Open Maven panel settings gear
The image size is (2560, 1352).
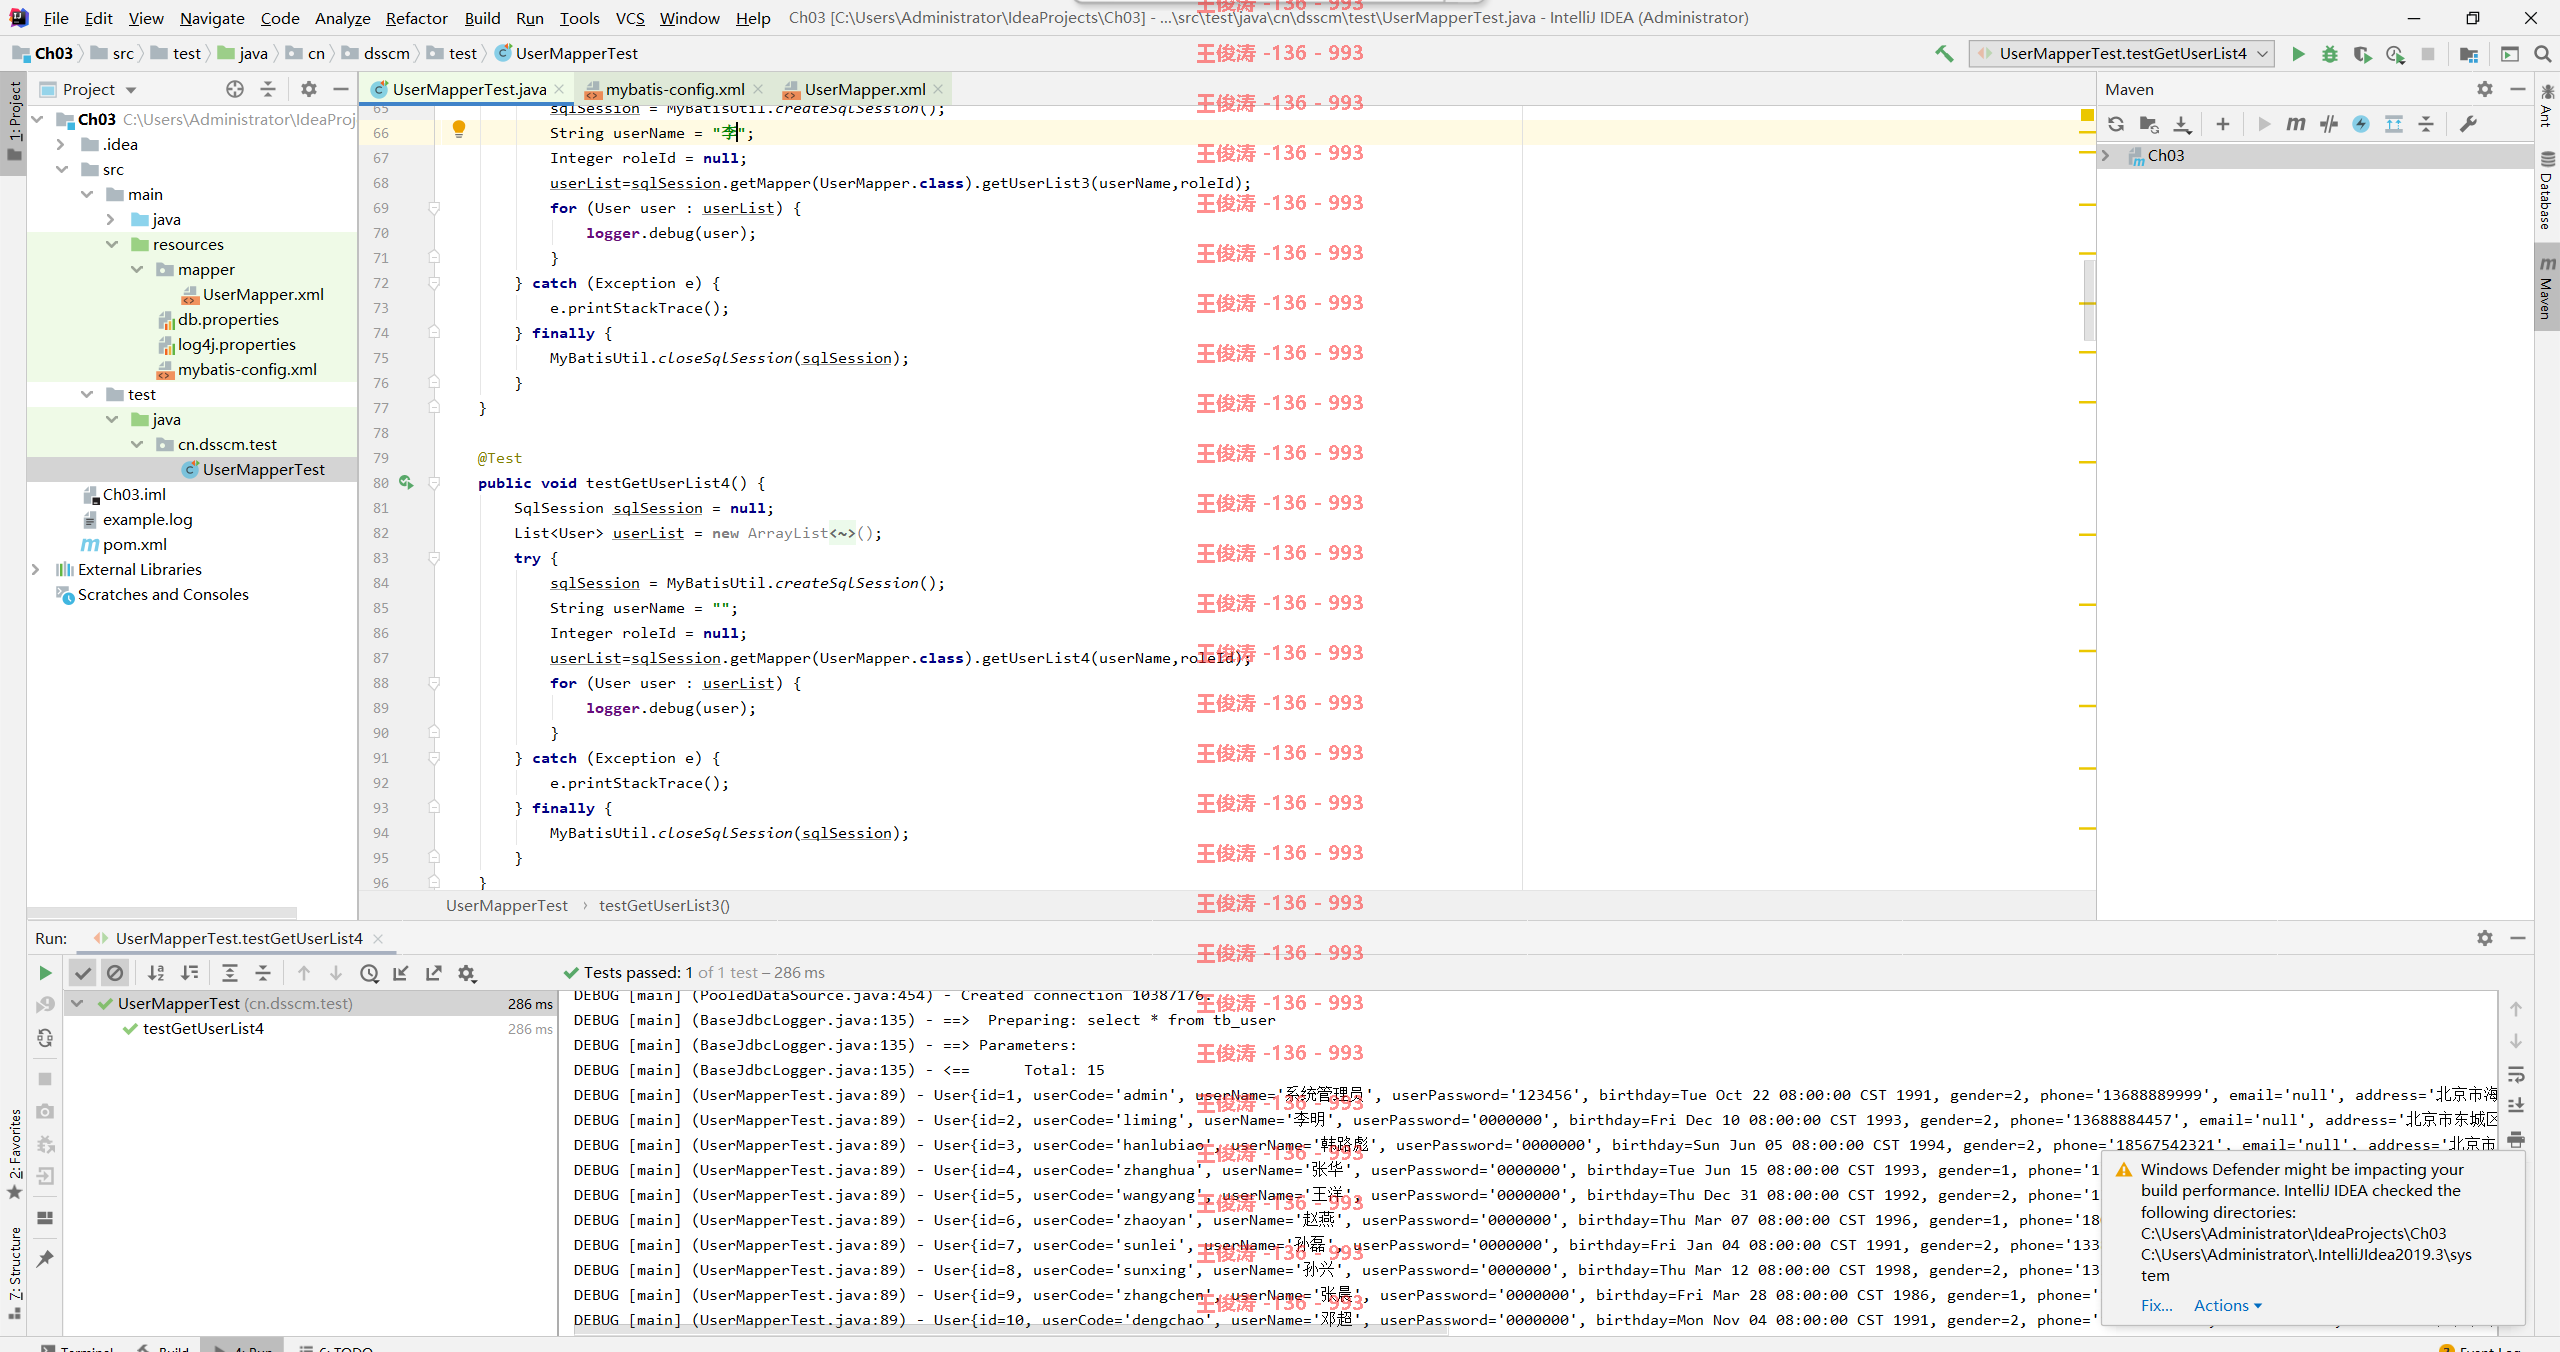pos(2485,89)
